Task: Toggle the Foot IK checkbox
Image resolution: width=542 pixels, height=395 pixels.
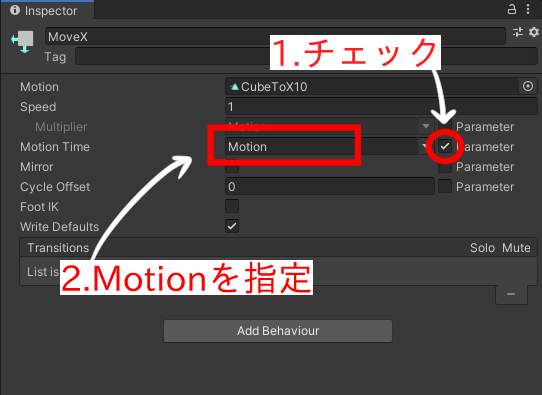Action: pyautogui.click(x=232, y=206)
